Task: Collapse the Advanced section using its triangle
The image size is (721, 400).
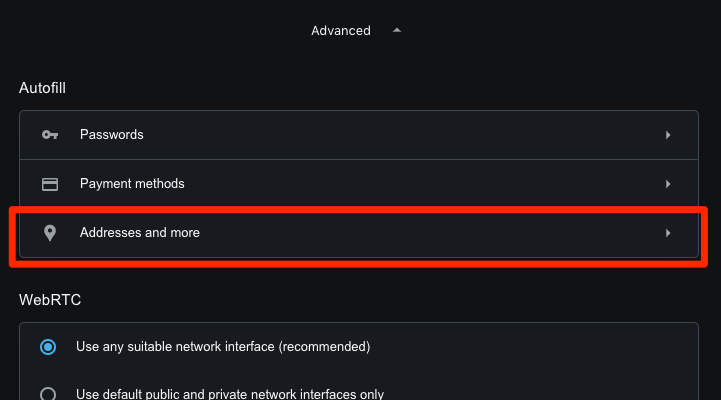Action: 397,31
